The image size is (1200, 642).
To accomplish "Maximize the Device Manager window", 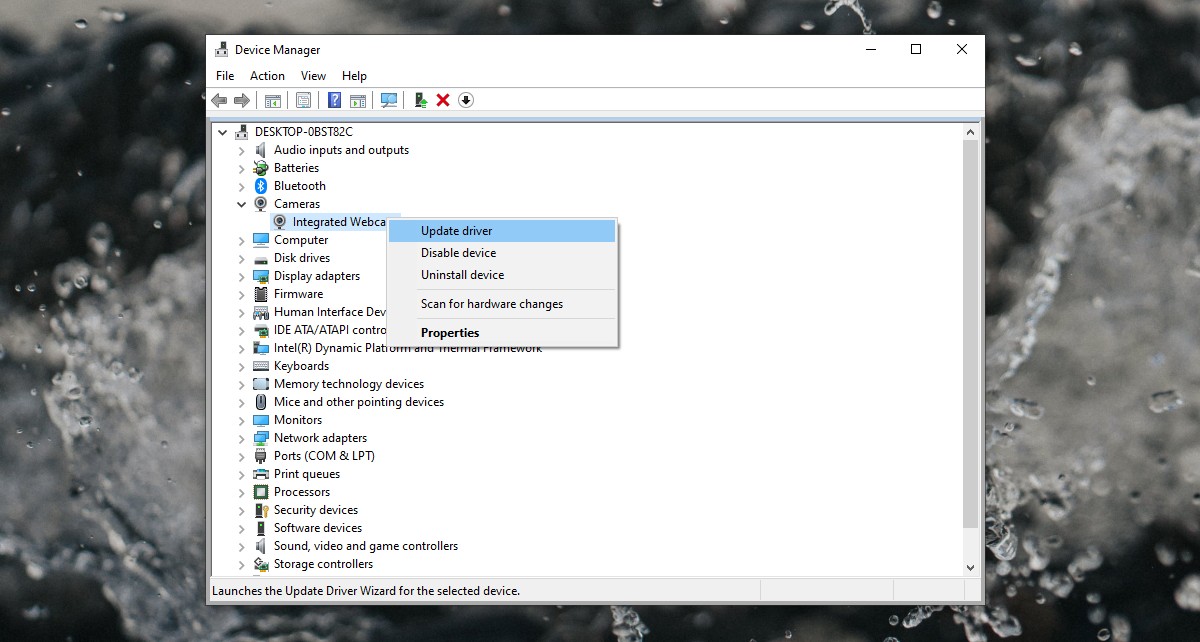I will (x=916, y=49).
